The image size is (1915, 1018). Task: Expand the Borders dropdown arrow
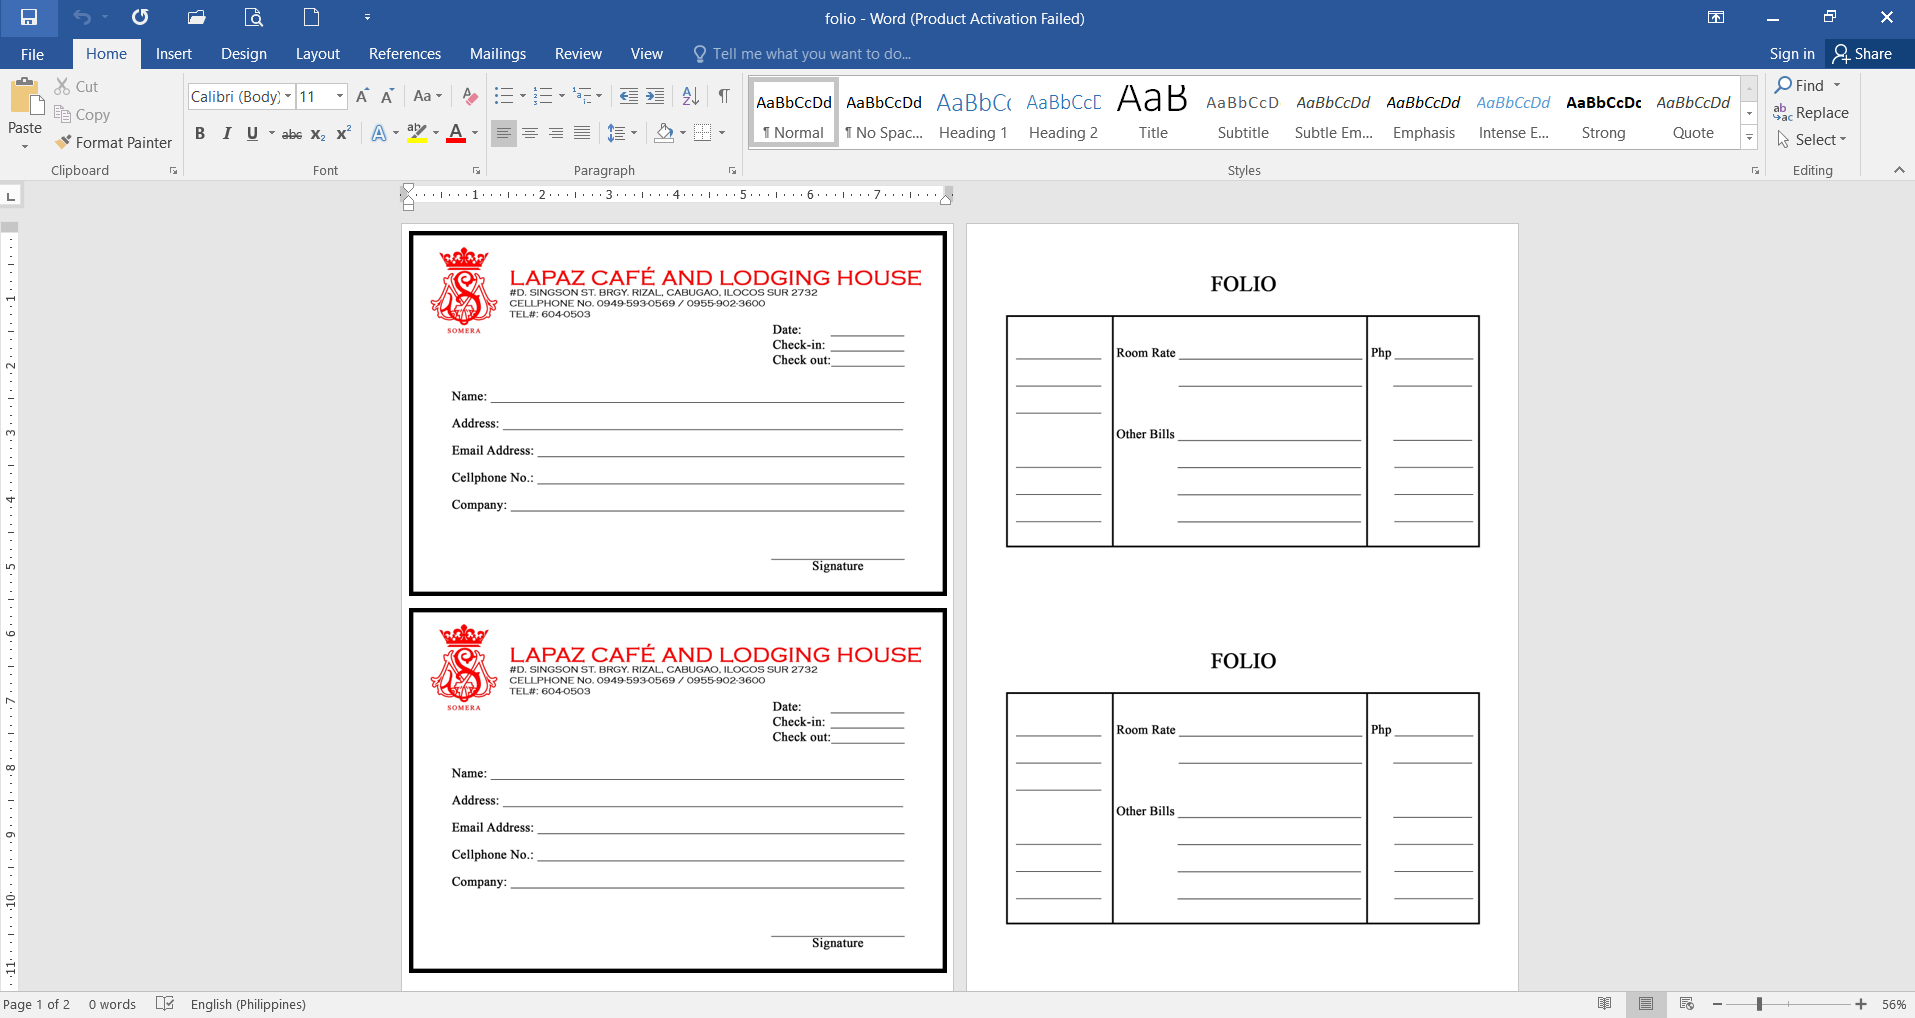tap(722, 133)
